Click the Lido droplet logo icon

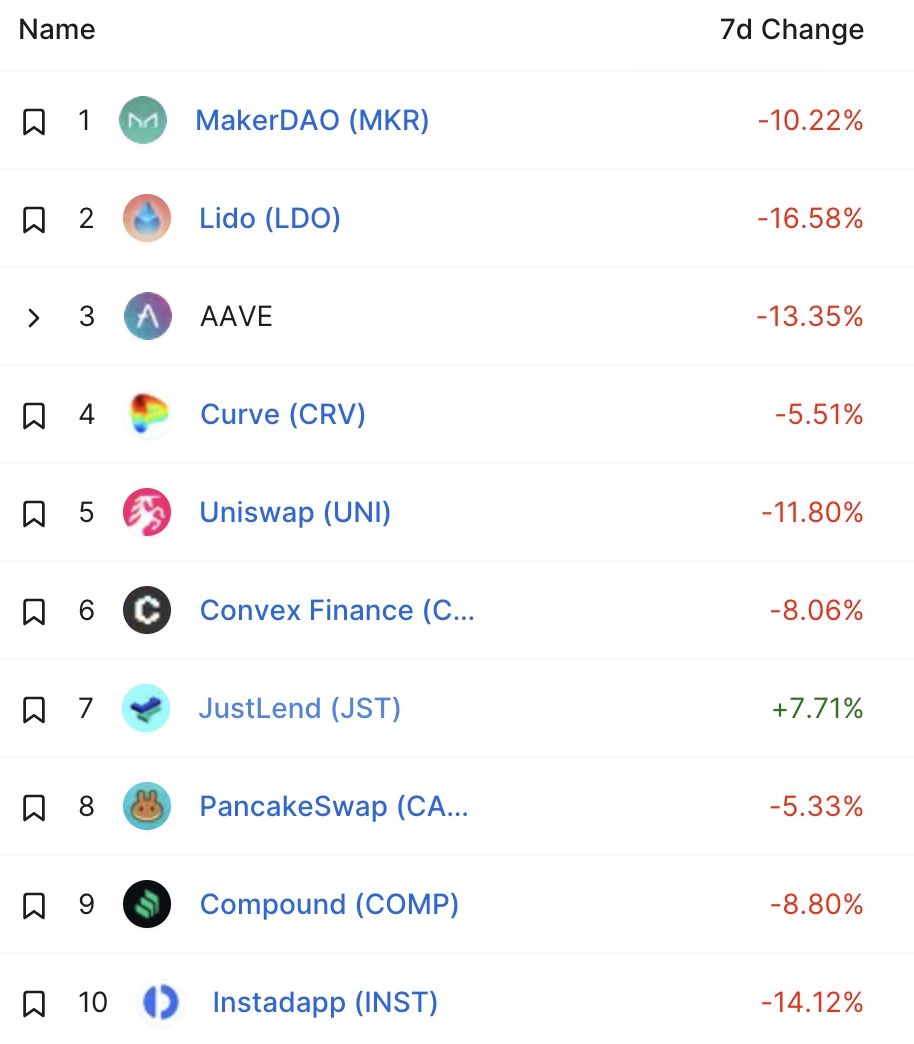pyautogui.click(x=147, y=218)
